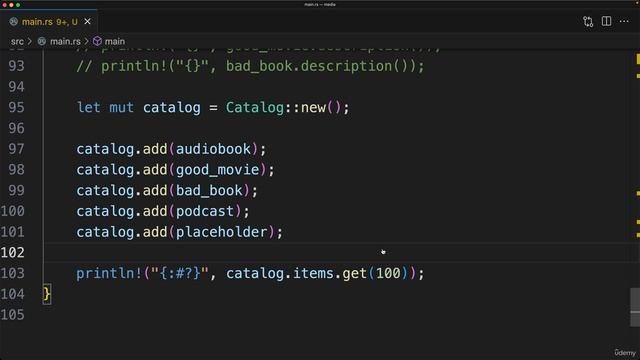Open the src breadcrumb
The height and width of the screenshot is (360, 640).
[x=17, y=41]
